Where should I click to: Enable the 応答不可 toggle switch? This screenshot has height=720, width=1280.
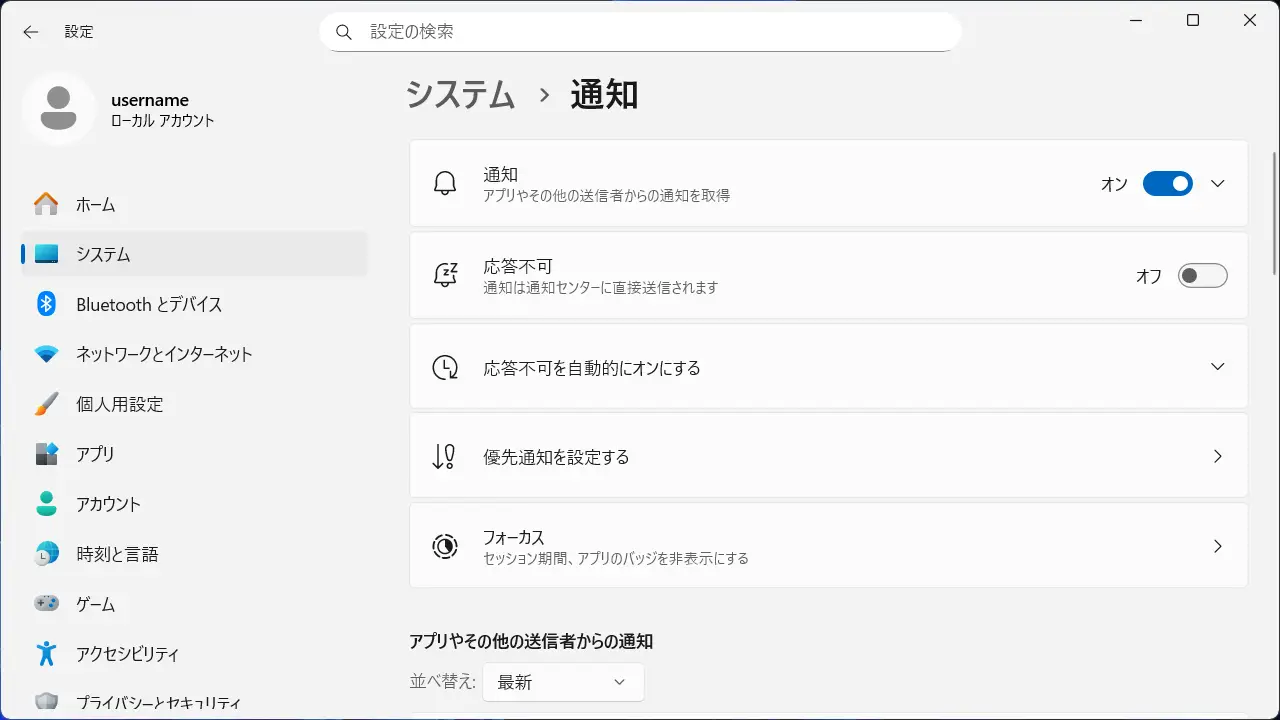pyautogui.click(x=1202, y=276)
